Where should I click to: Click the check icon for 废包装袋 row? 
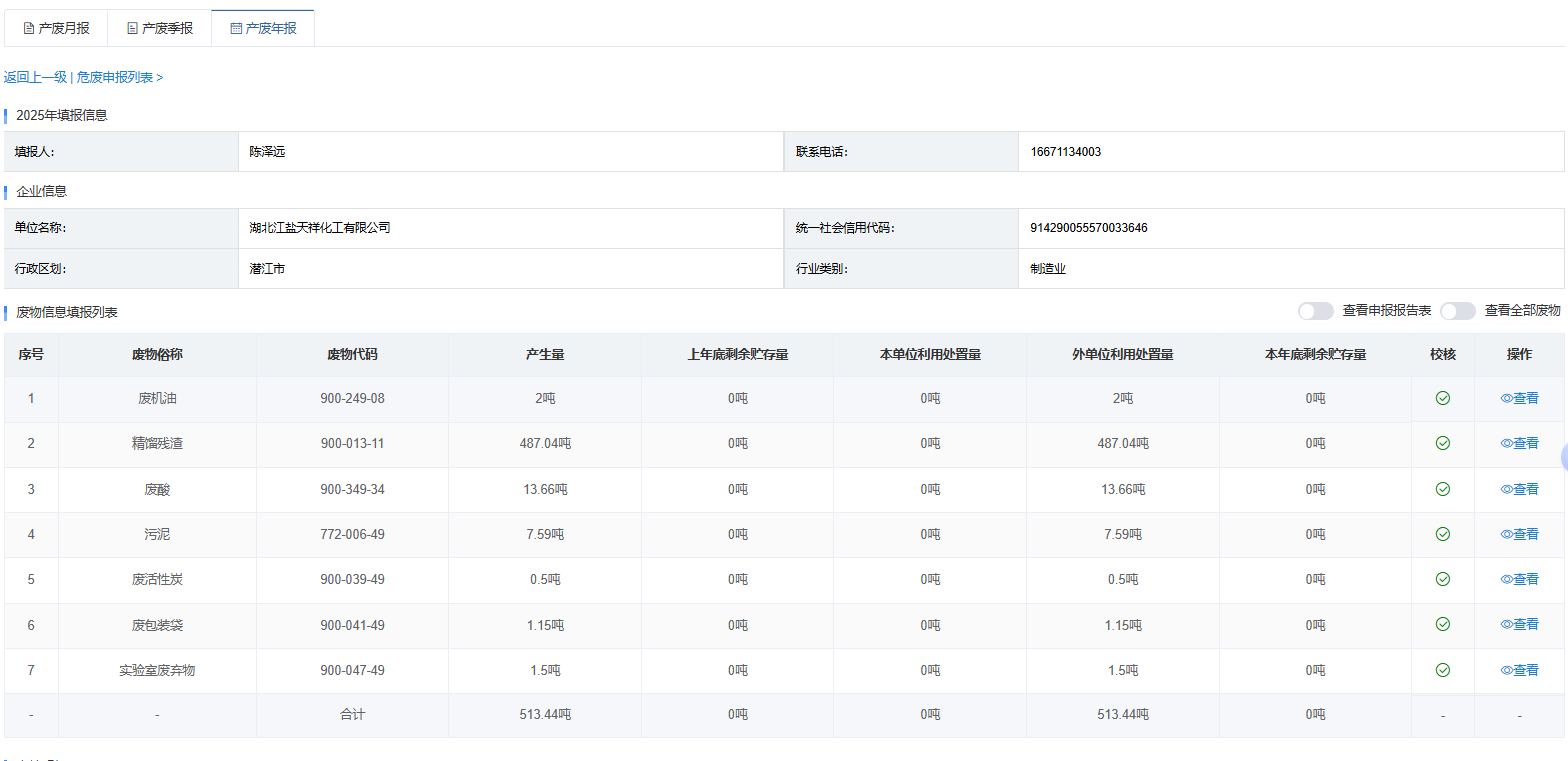pos(1442,624)
